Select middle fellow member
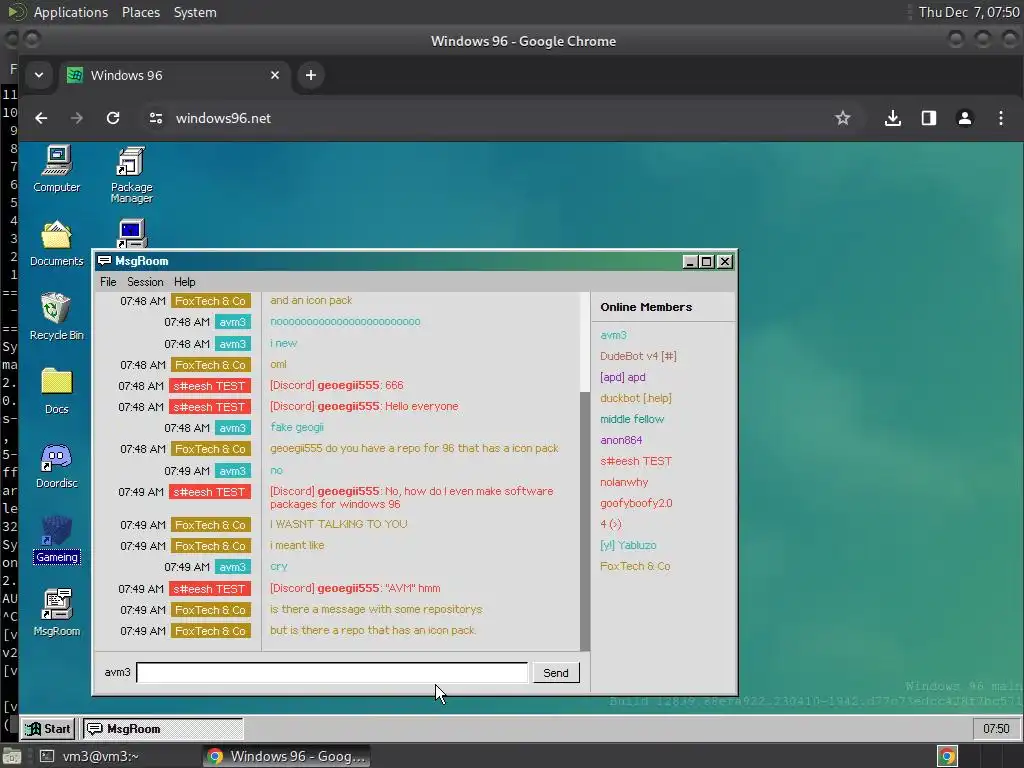The width and height of the screenshot is (1024, 768). (x=632, y=419)
